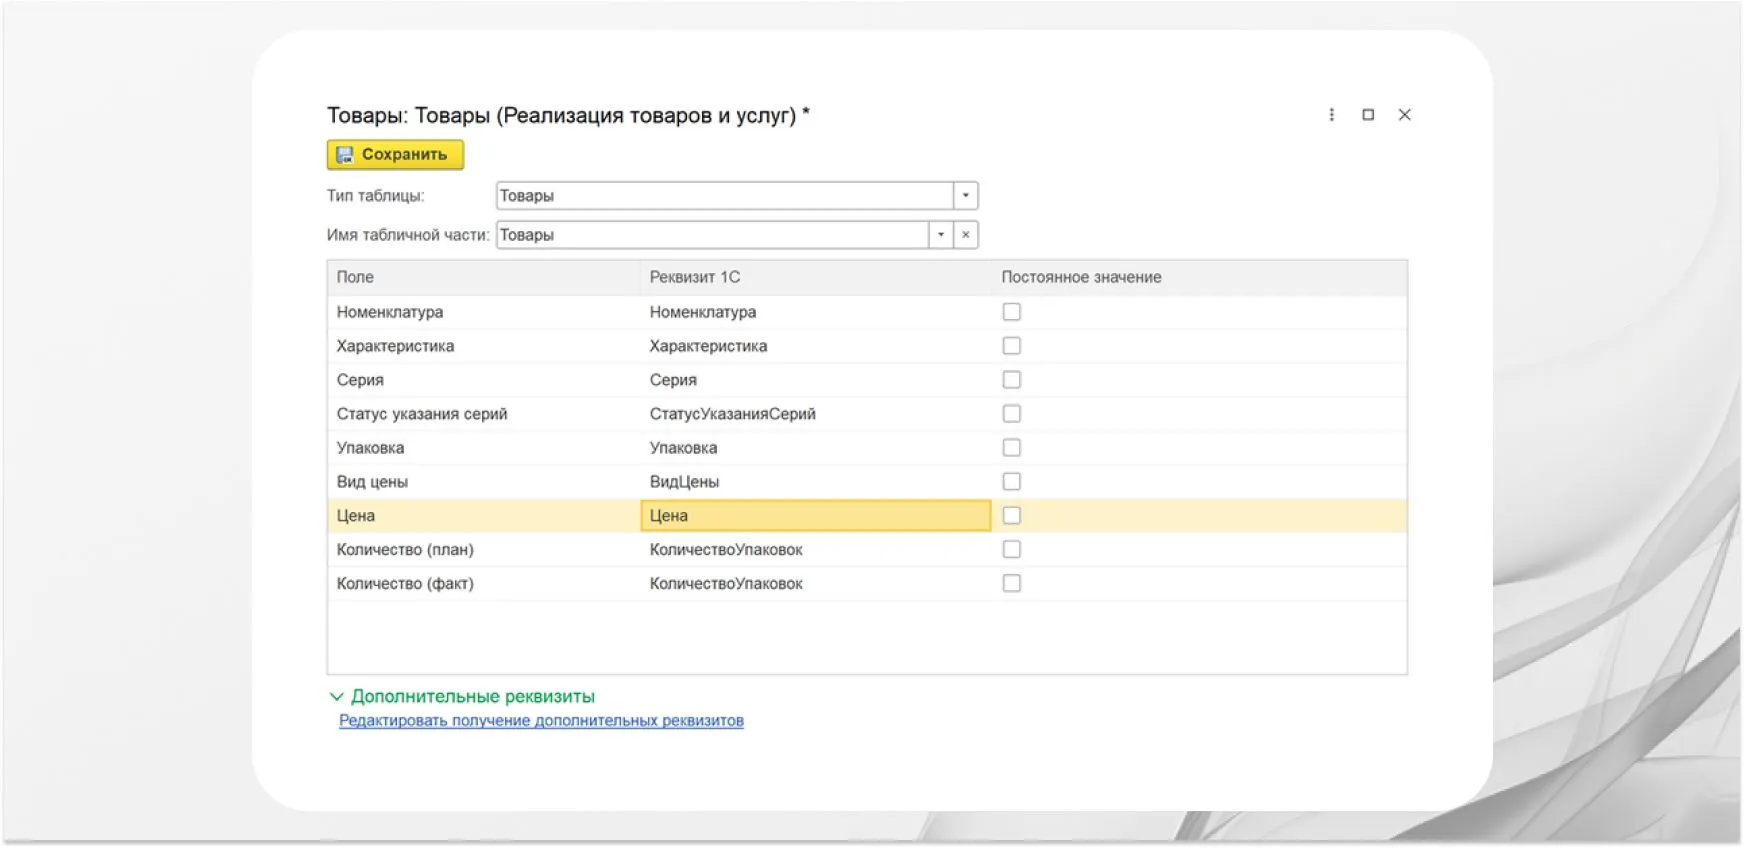1744x848 pixels.
Task: Select the Количество (факт) field cell
Action: (484, 583)
